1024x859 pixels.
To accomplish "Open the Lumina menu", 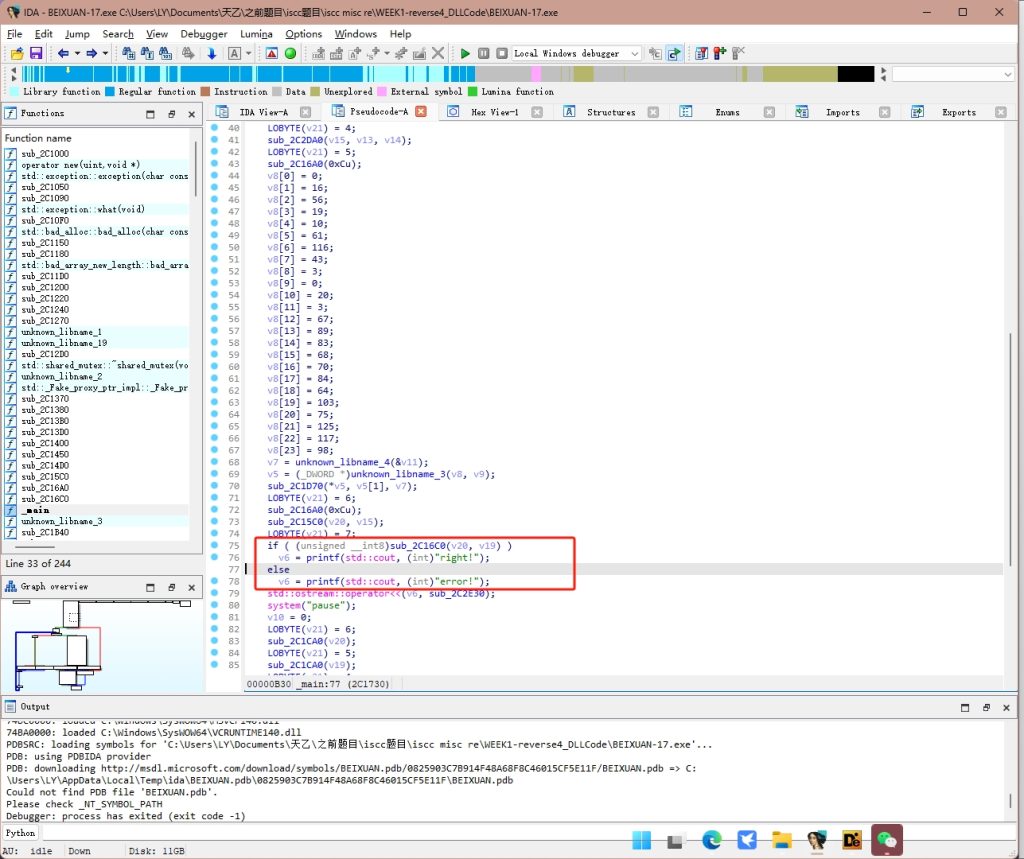I will (256, 34).
